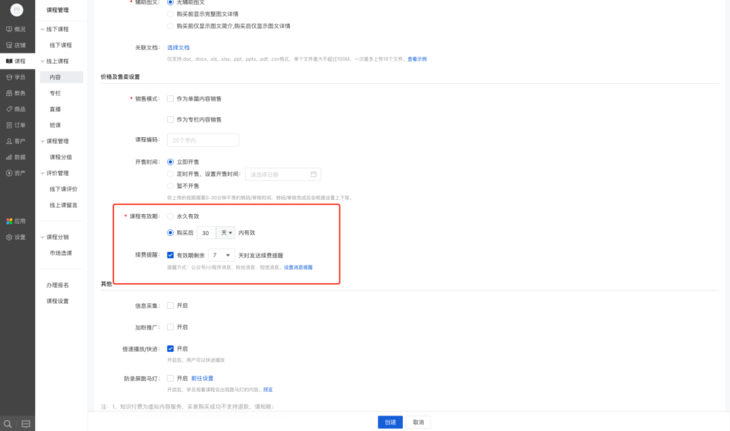Select 购买前仅显示图文简介 radio option
730x431 pixels.
coord(170,26)
